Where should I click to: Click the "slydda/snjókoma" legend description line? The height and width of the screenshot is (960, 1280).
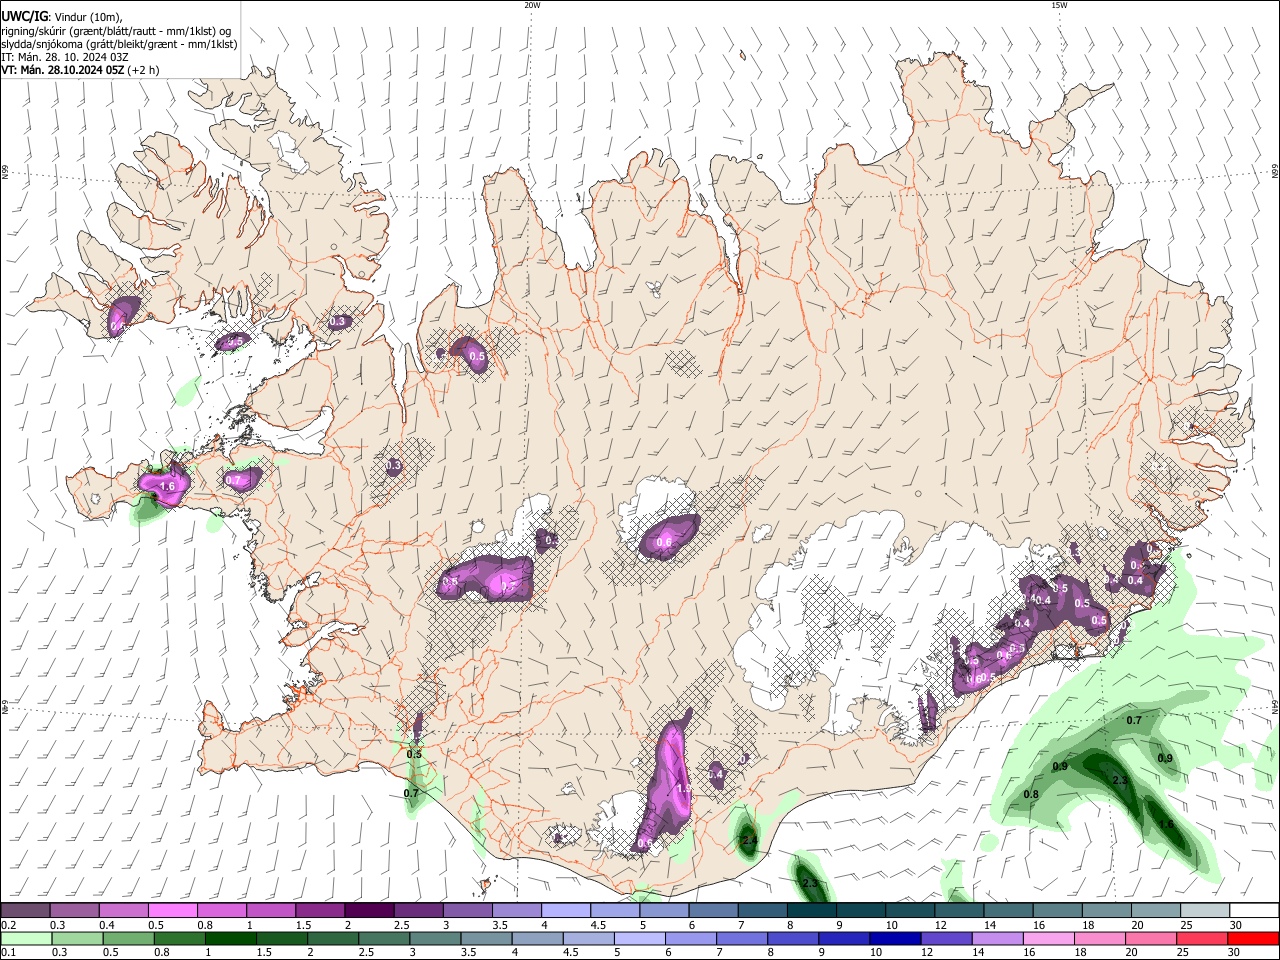tap(119, 44)
